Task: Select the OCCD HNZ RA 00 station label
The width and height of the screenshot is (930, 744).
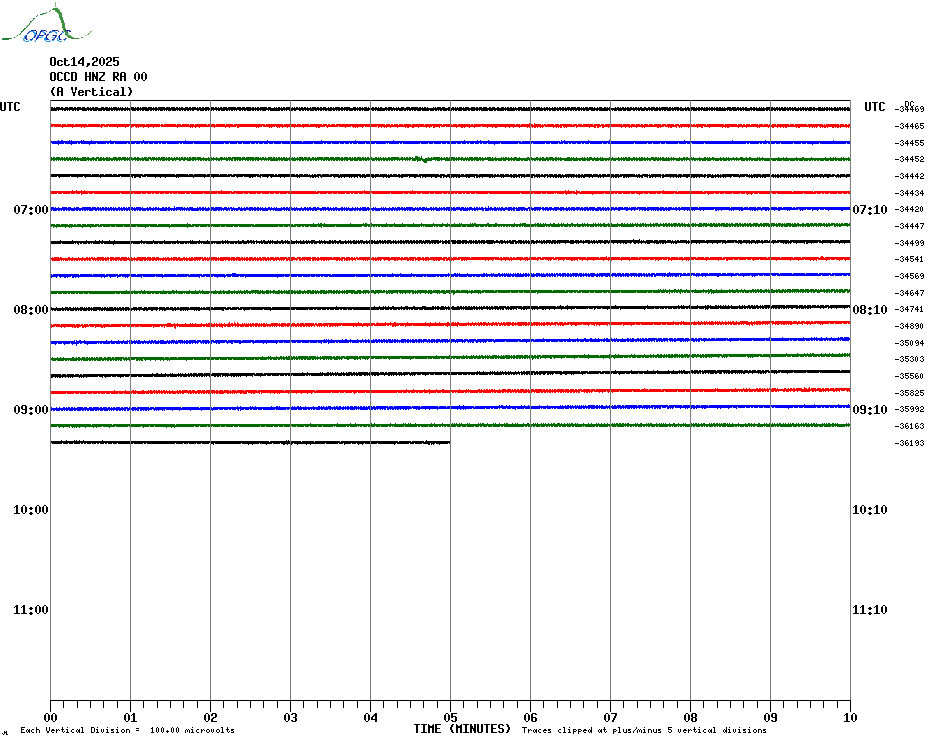Action: click(98, 77)
